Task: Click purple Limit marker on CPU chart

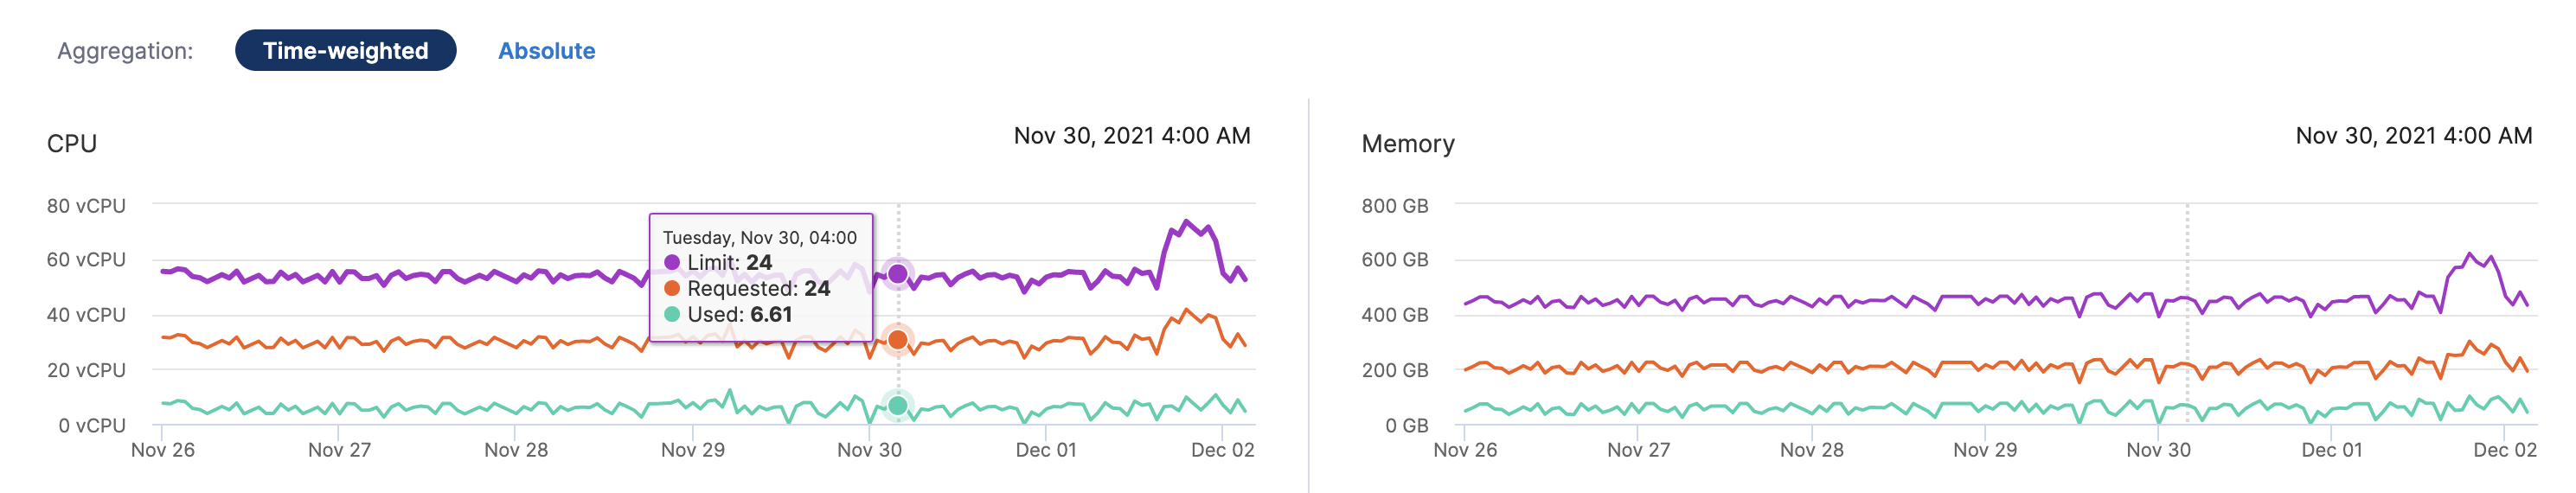Action: tap(897, 273)
